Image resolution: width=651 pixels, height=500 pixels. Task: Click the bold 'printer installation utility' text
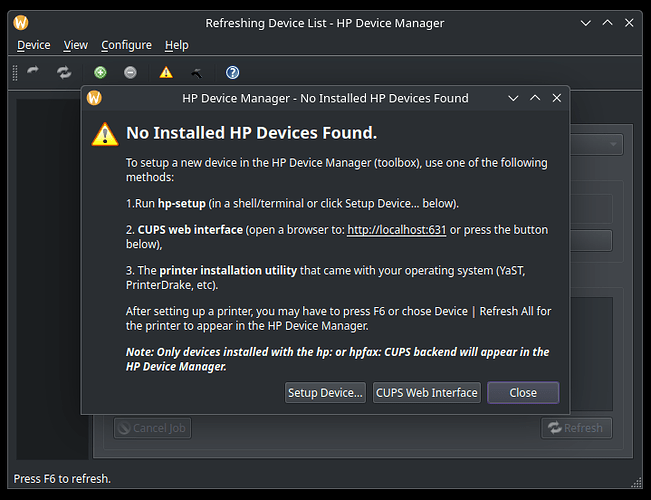coord(228,270)
